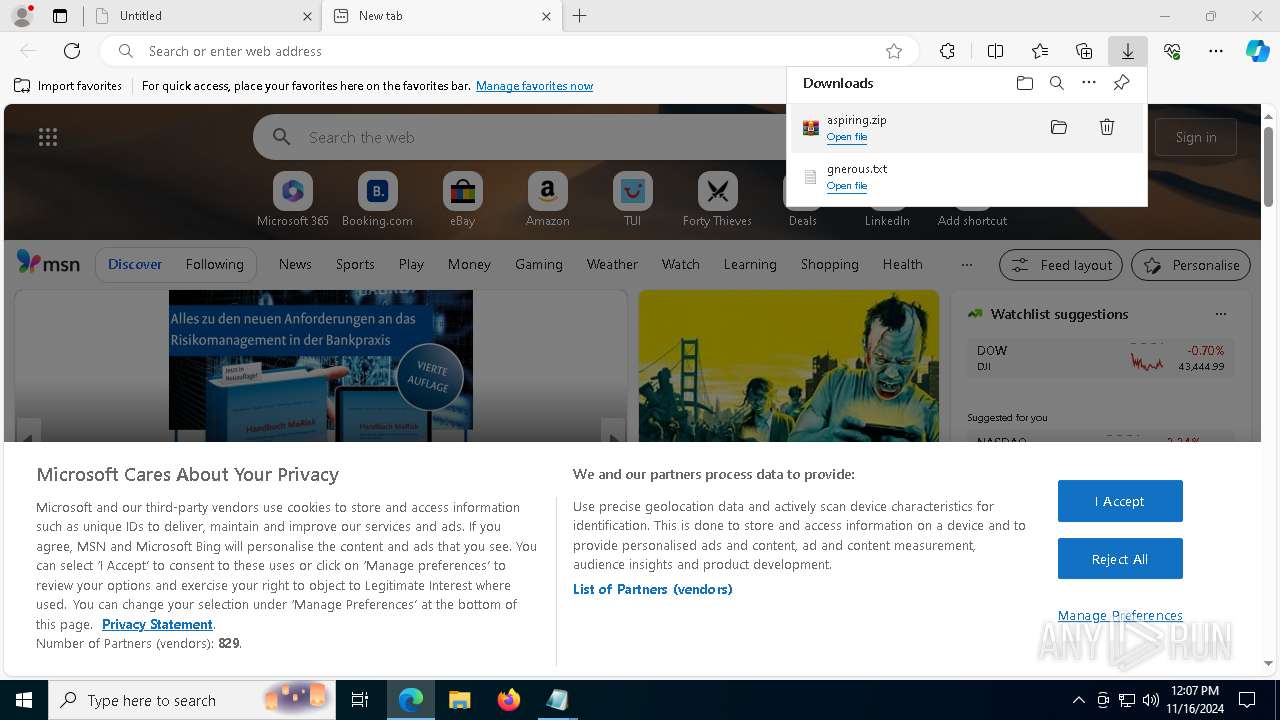This screenshot has width=1280, height=720.
Task: Focus the address bar field
Action: 510,51
